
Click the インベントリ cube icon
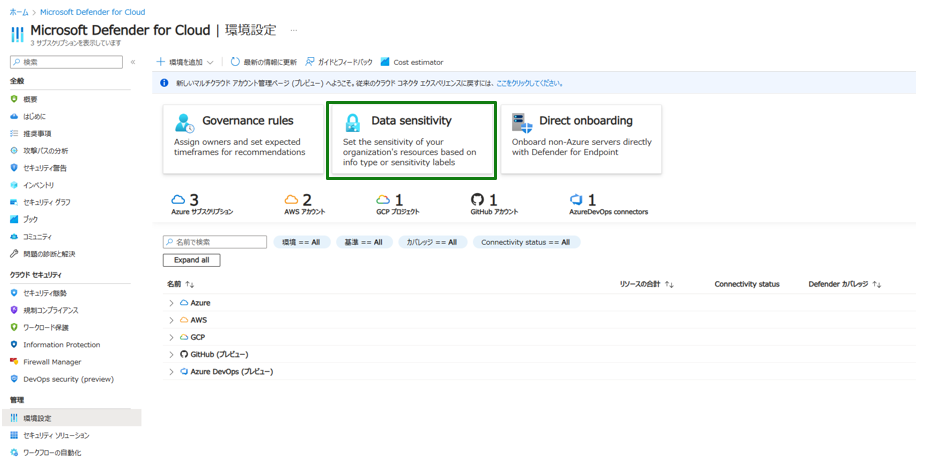coord(14,185)
